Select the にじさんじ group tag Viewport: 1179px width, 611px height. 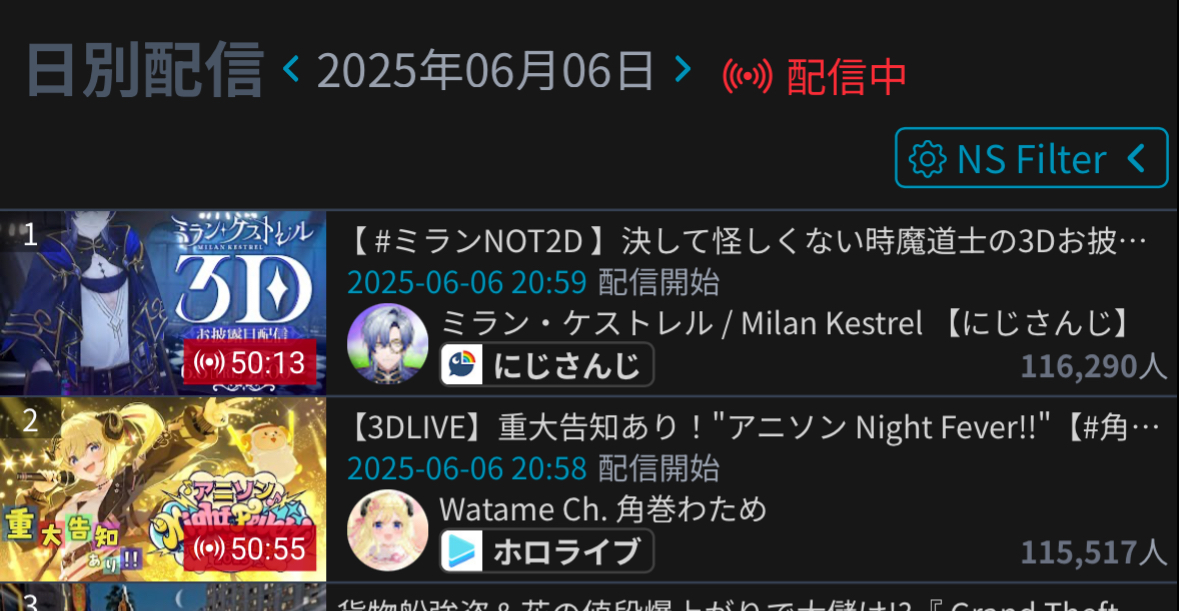(547, 365)
